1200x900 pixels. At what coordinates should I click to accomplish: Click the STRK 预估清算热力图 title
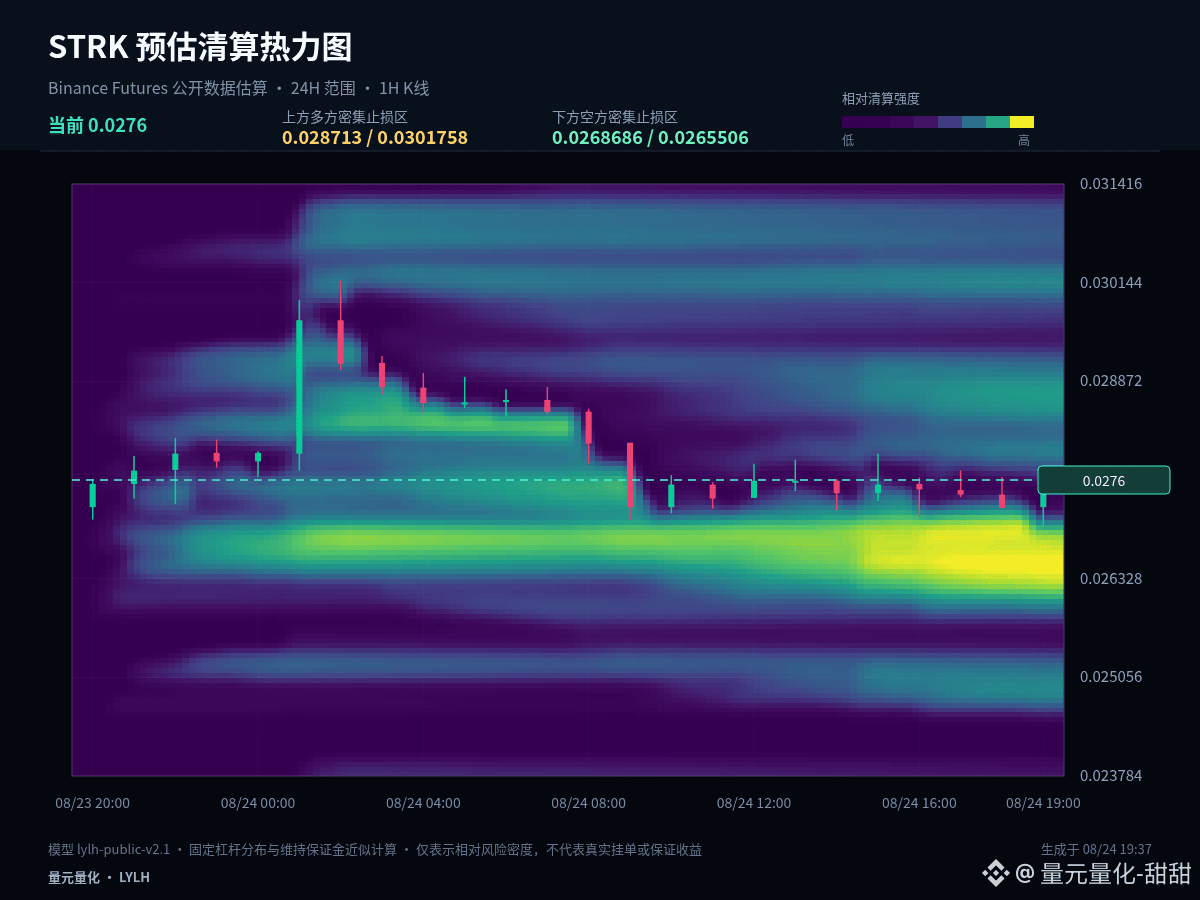[200, 47]
